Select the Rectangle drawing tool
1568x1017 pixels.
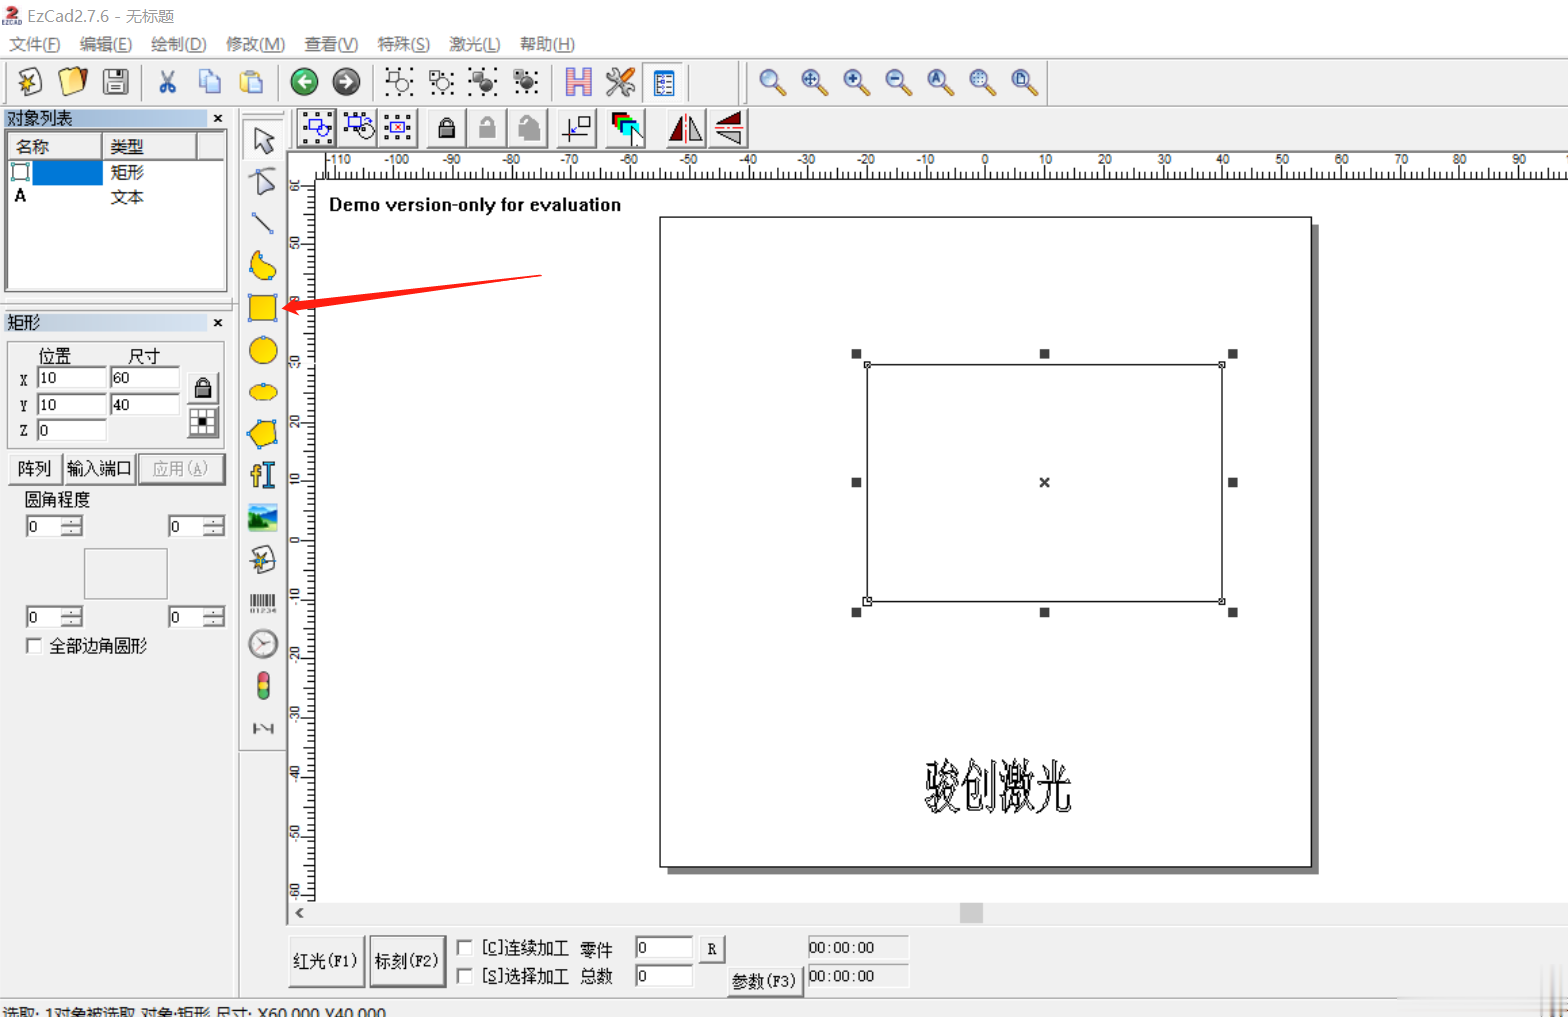tap(263, 308)
